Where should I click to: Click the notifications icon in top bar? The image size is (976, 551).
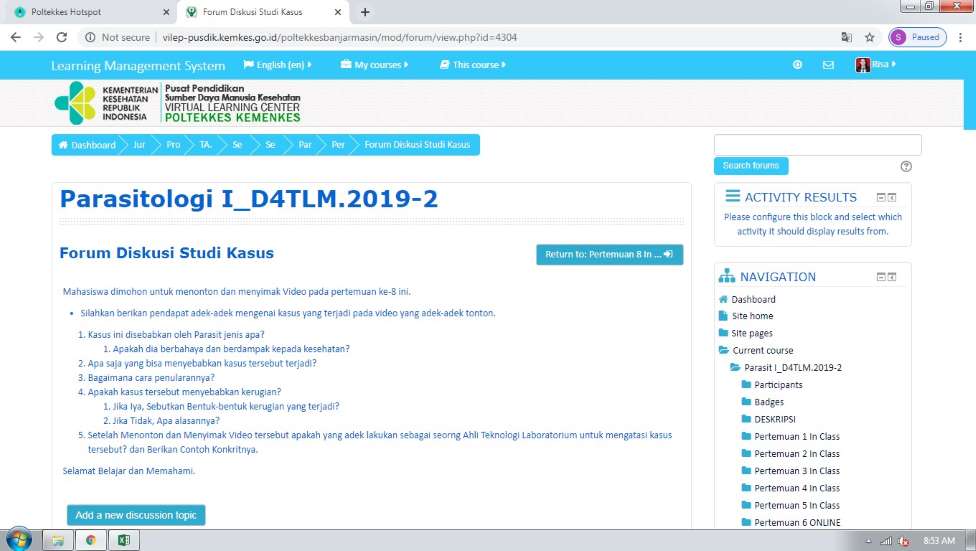coord(797,65)
